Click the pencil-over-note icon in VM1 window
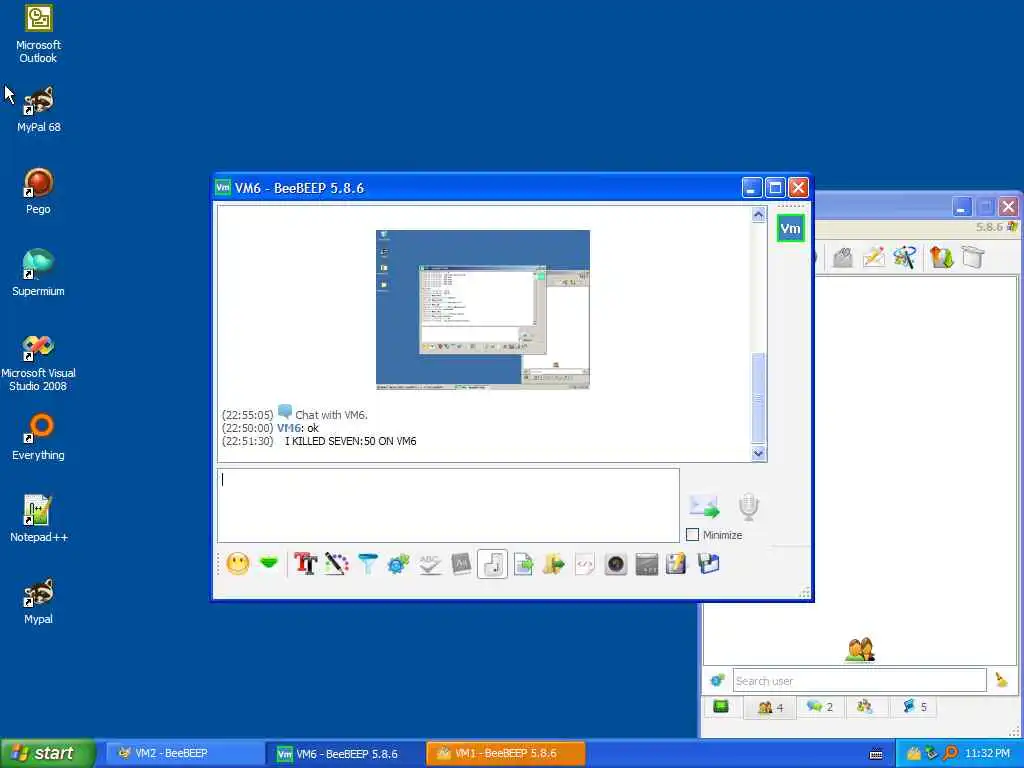The height and width of the screenshot is (768, 1024). point(873,257)
